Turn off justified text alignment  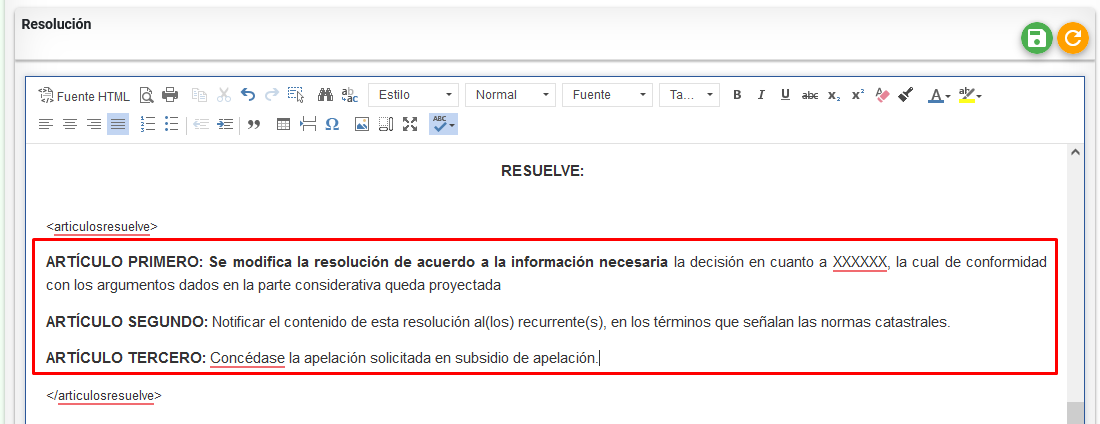[118, 124]
